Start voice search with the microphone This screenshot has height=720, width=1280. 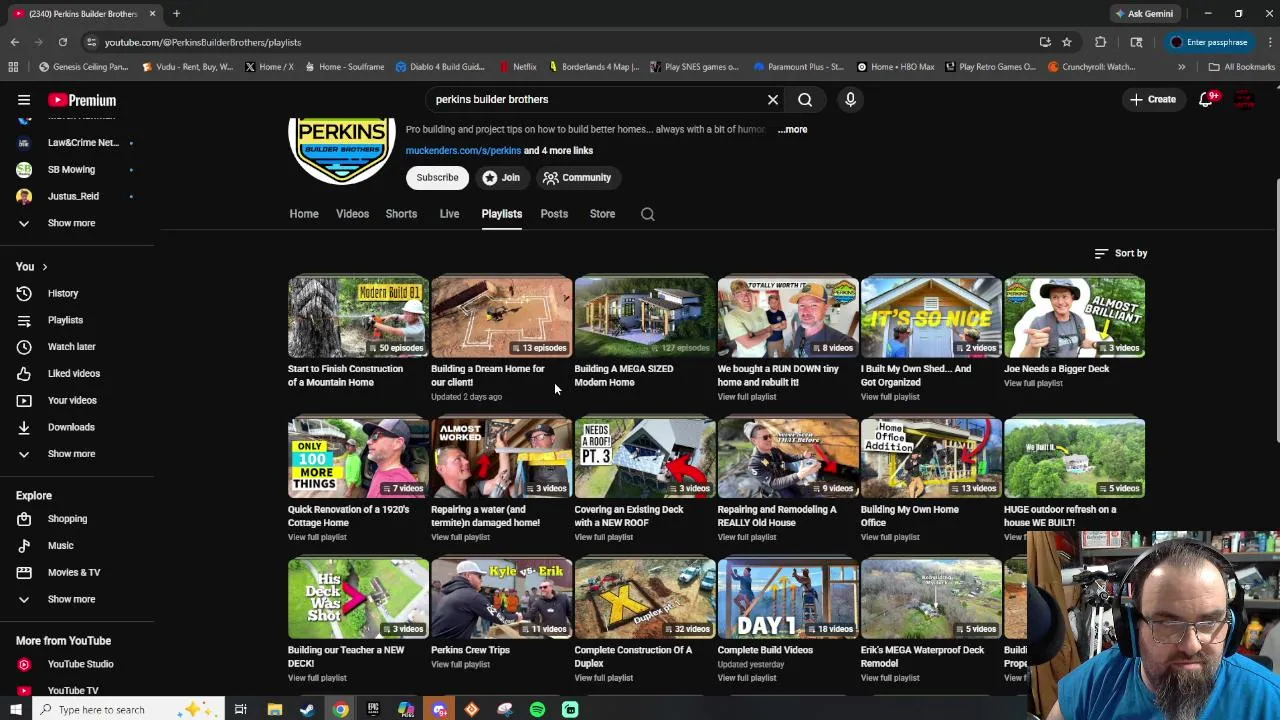click(850, 99)
